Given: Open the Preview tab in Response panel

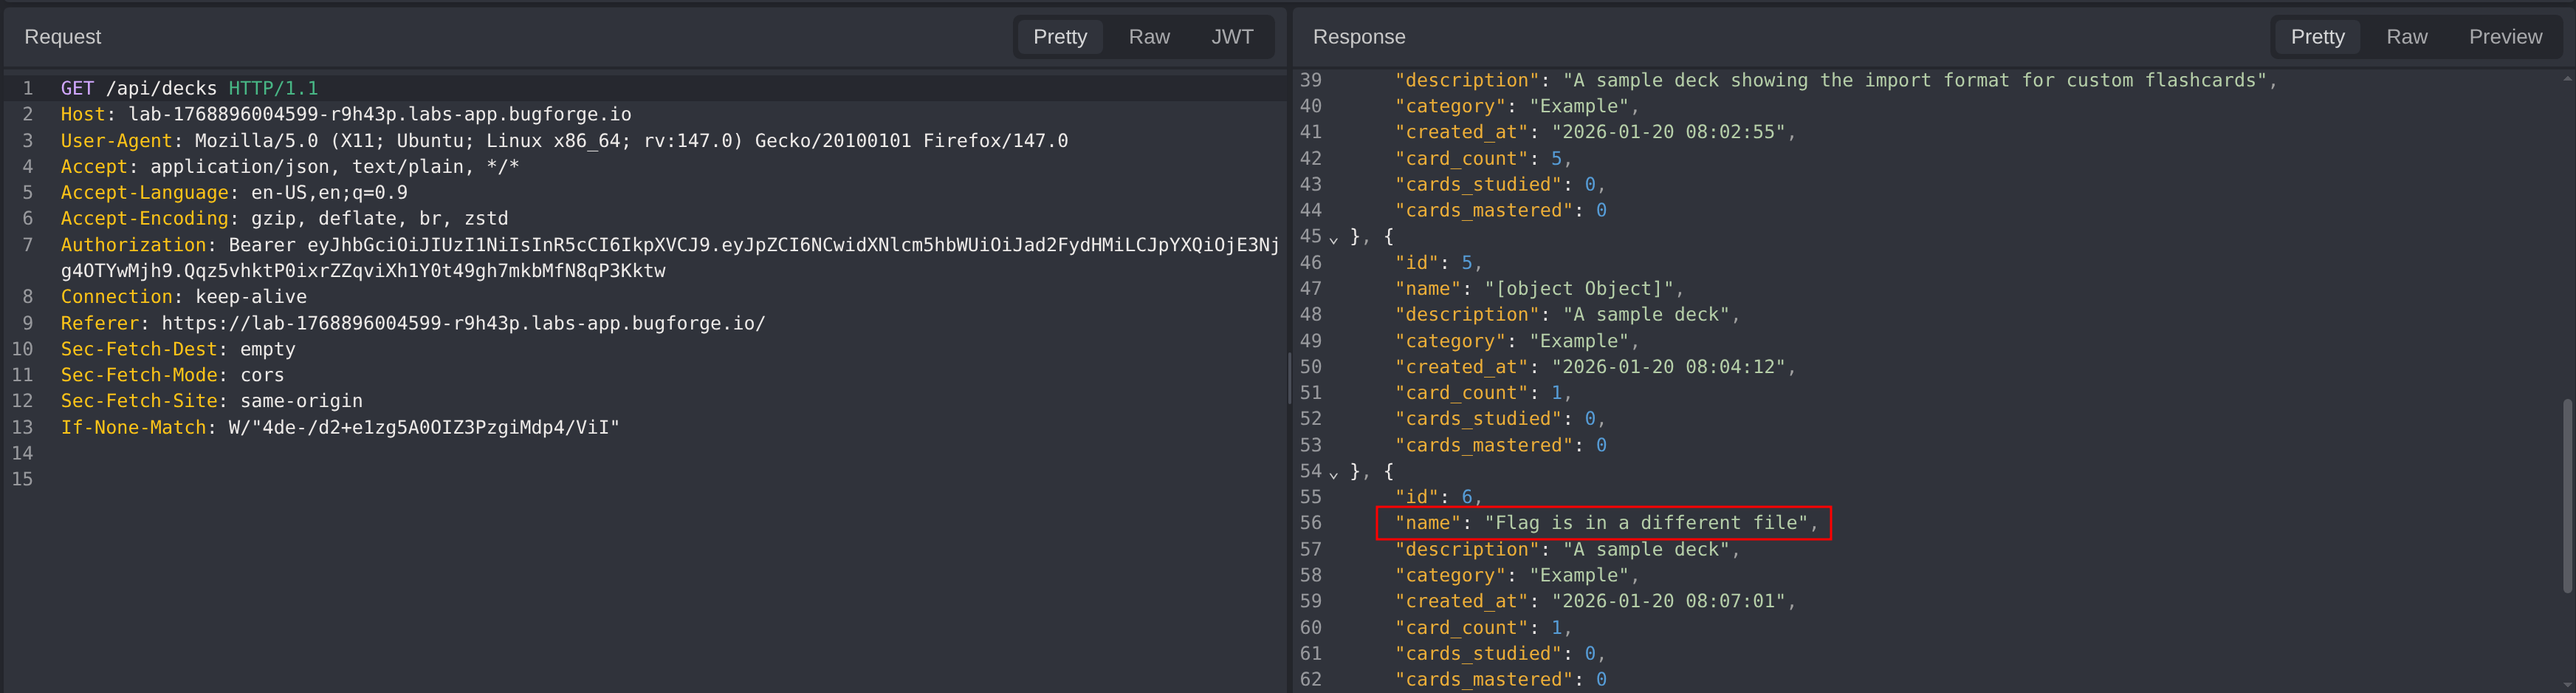Looking at the screenshot, I should click(x=2504, y=37).
